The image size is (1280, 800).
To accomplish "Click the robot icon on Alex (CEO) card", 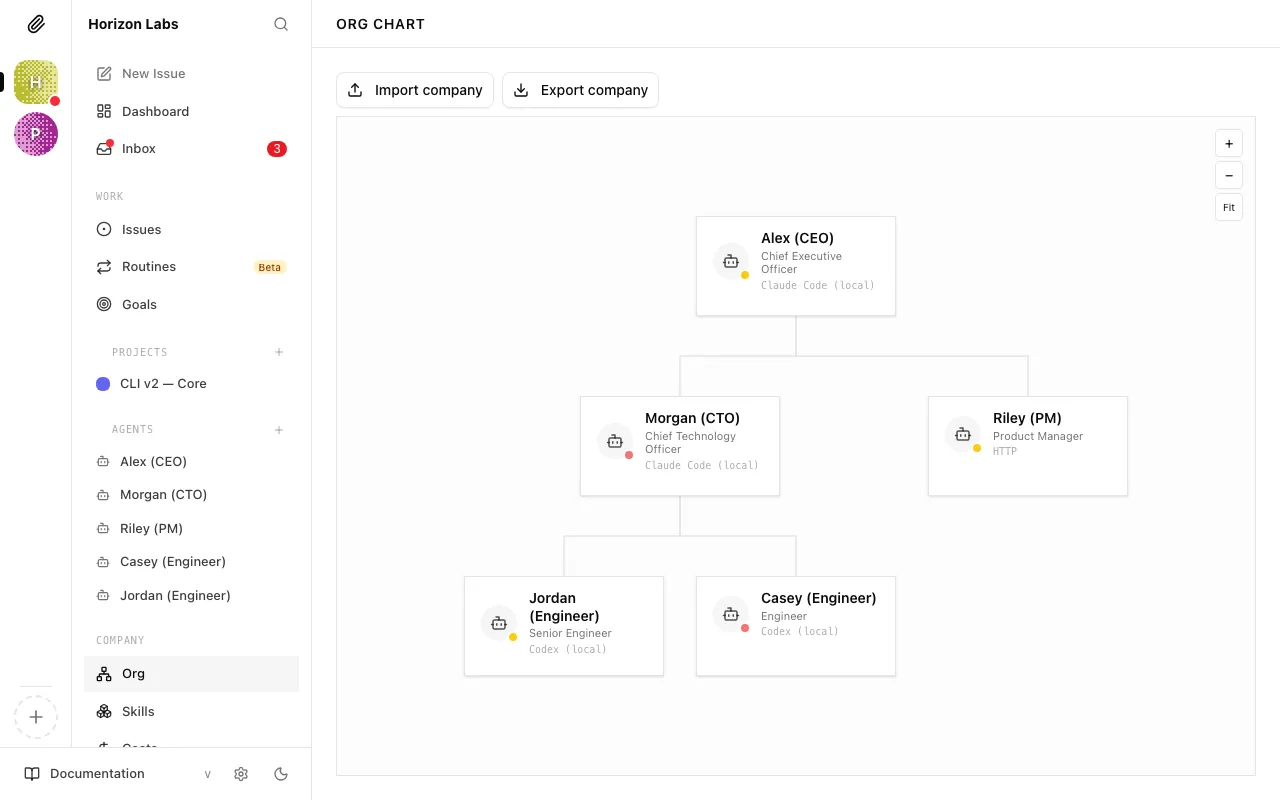I will pyautogui.click(x=731, y=261).
